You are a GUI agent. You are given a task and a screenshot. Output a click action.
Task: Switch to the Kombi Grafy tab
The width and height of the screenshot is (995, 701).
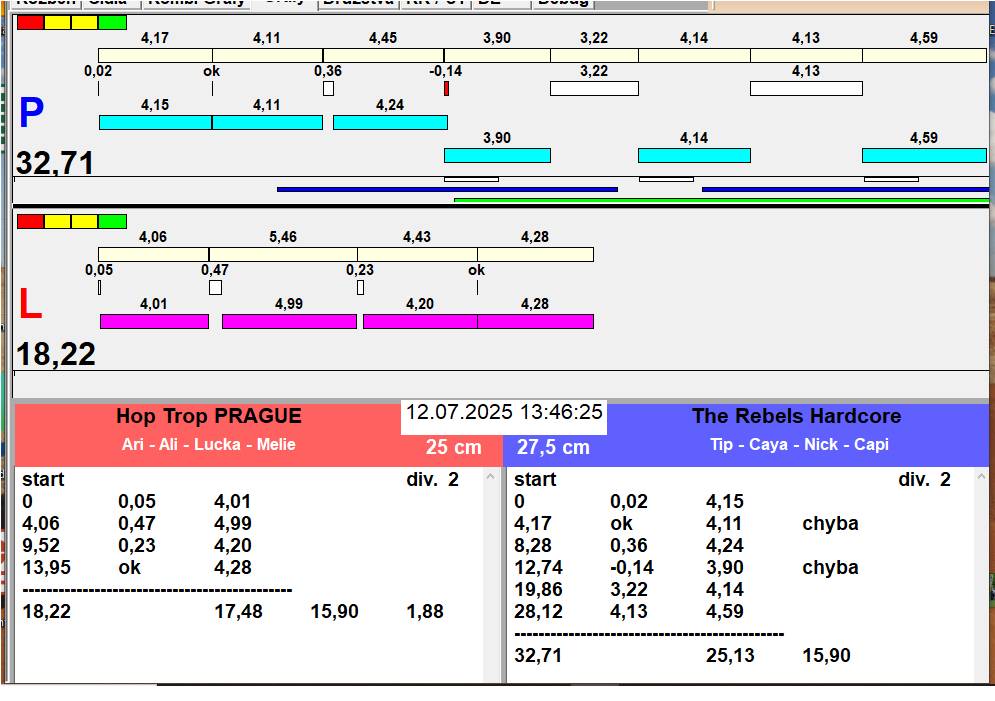pos(196,3)
